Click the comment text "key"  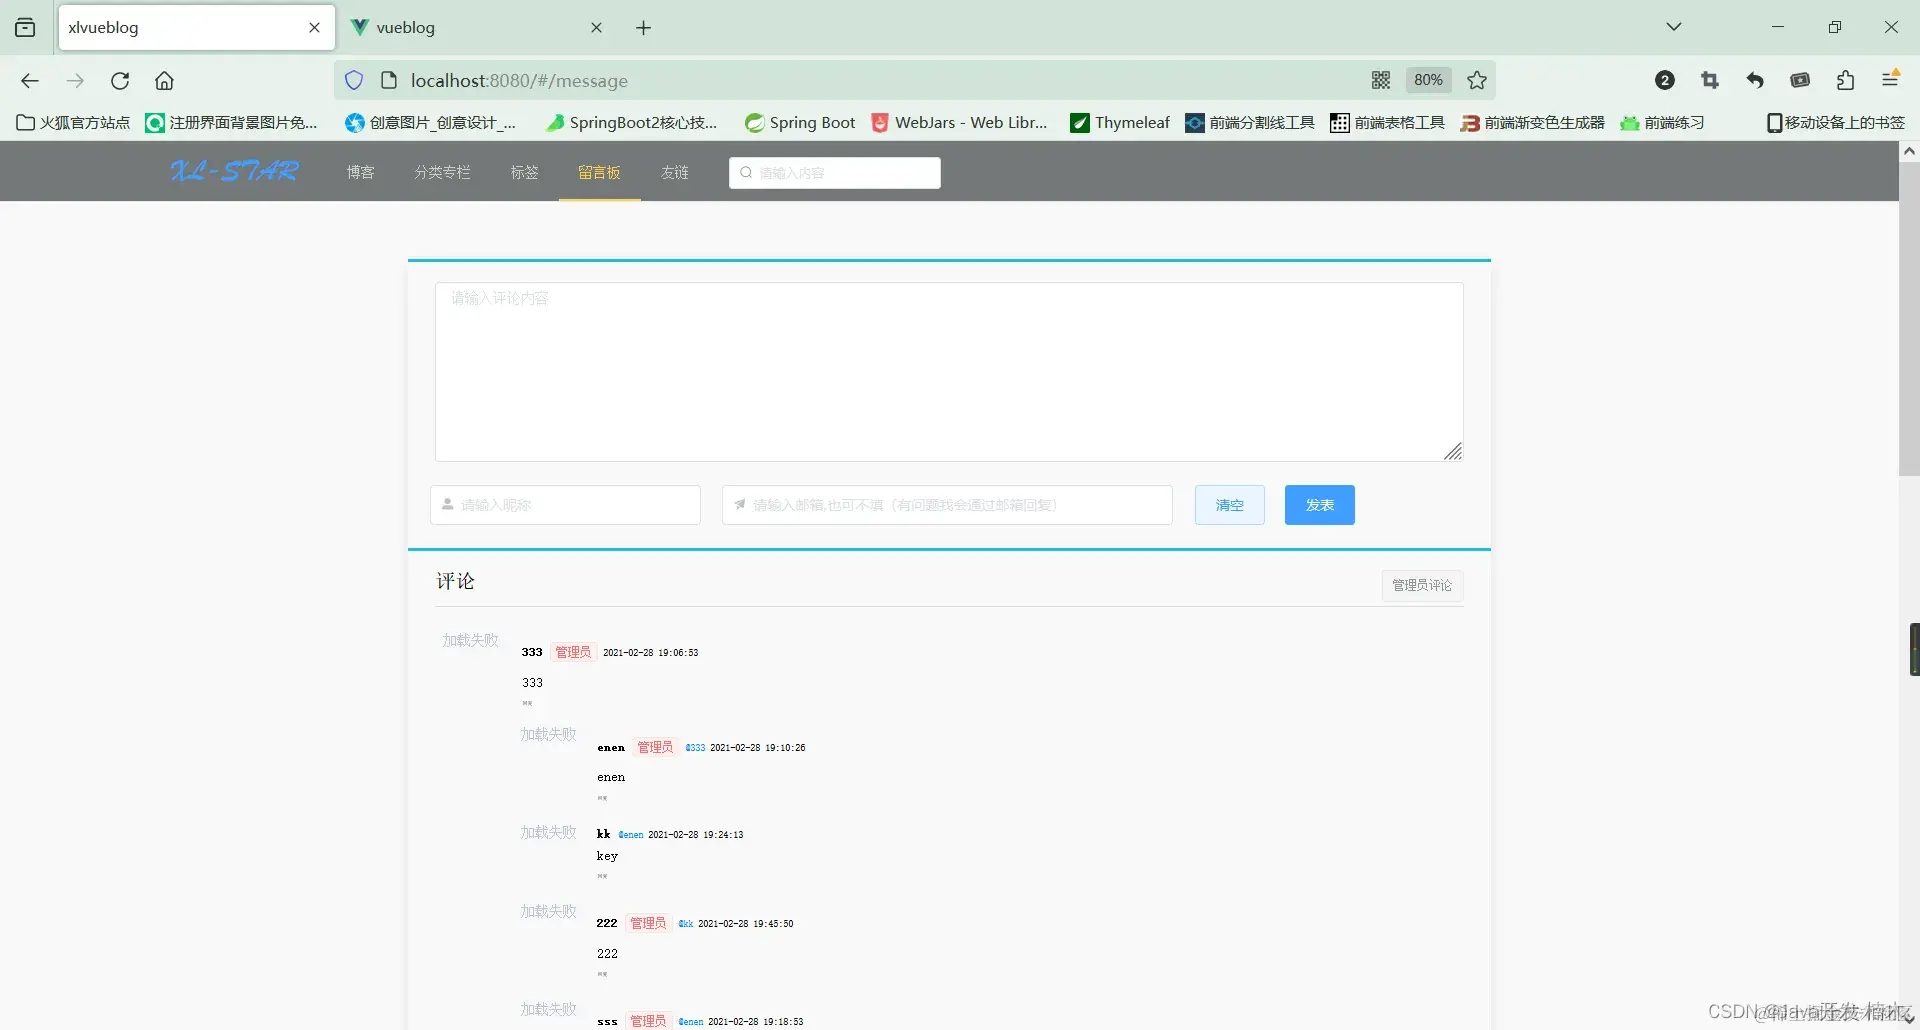(x=607, y=857)
